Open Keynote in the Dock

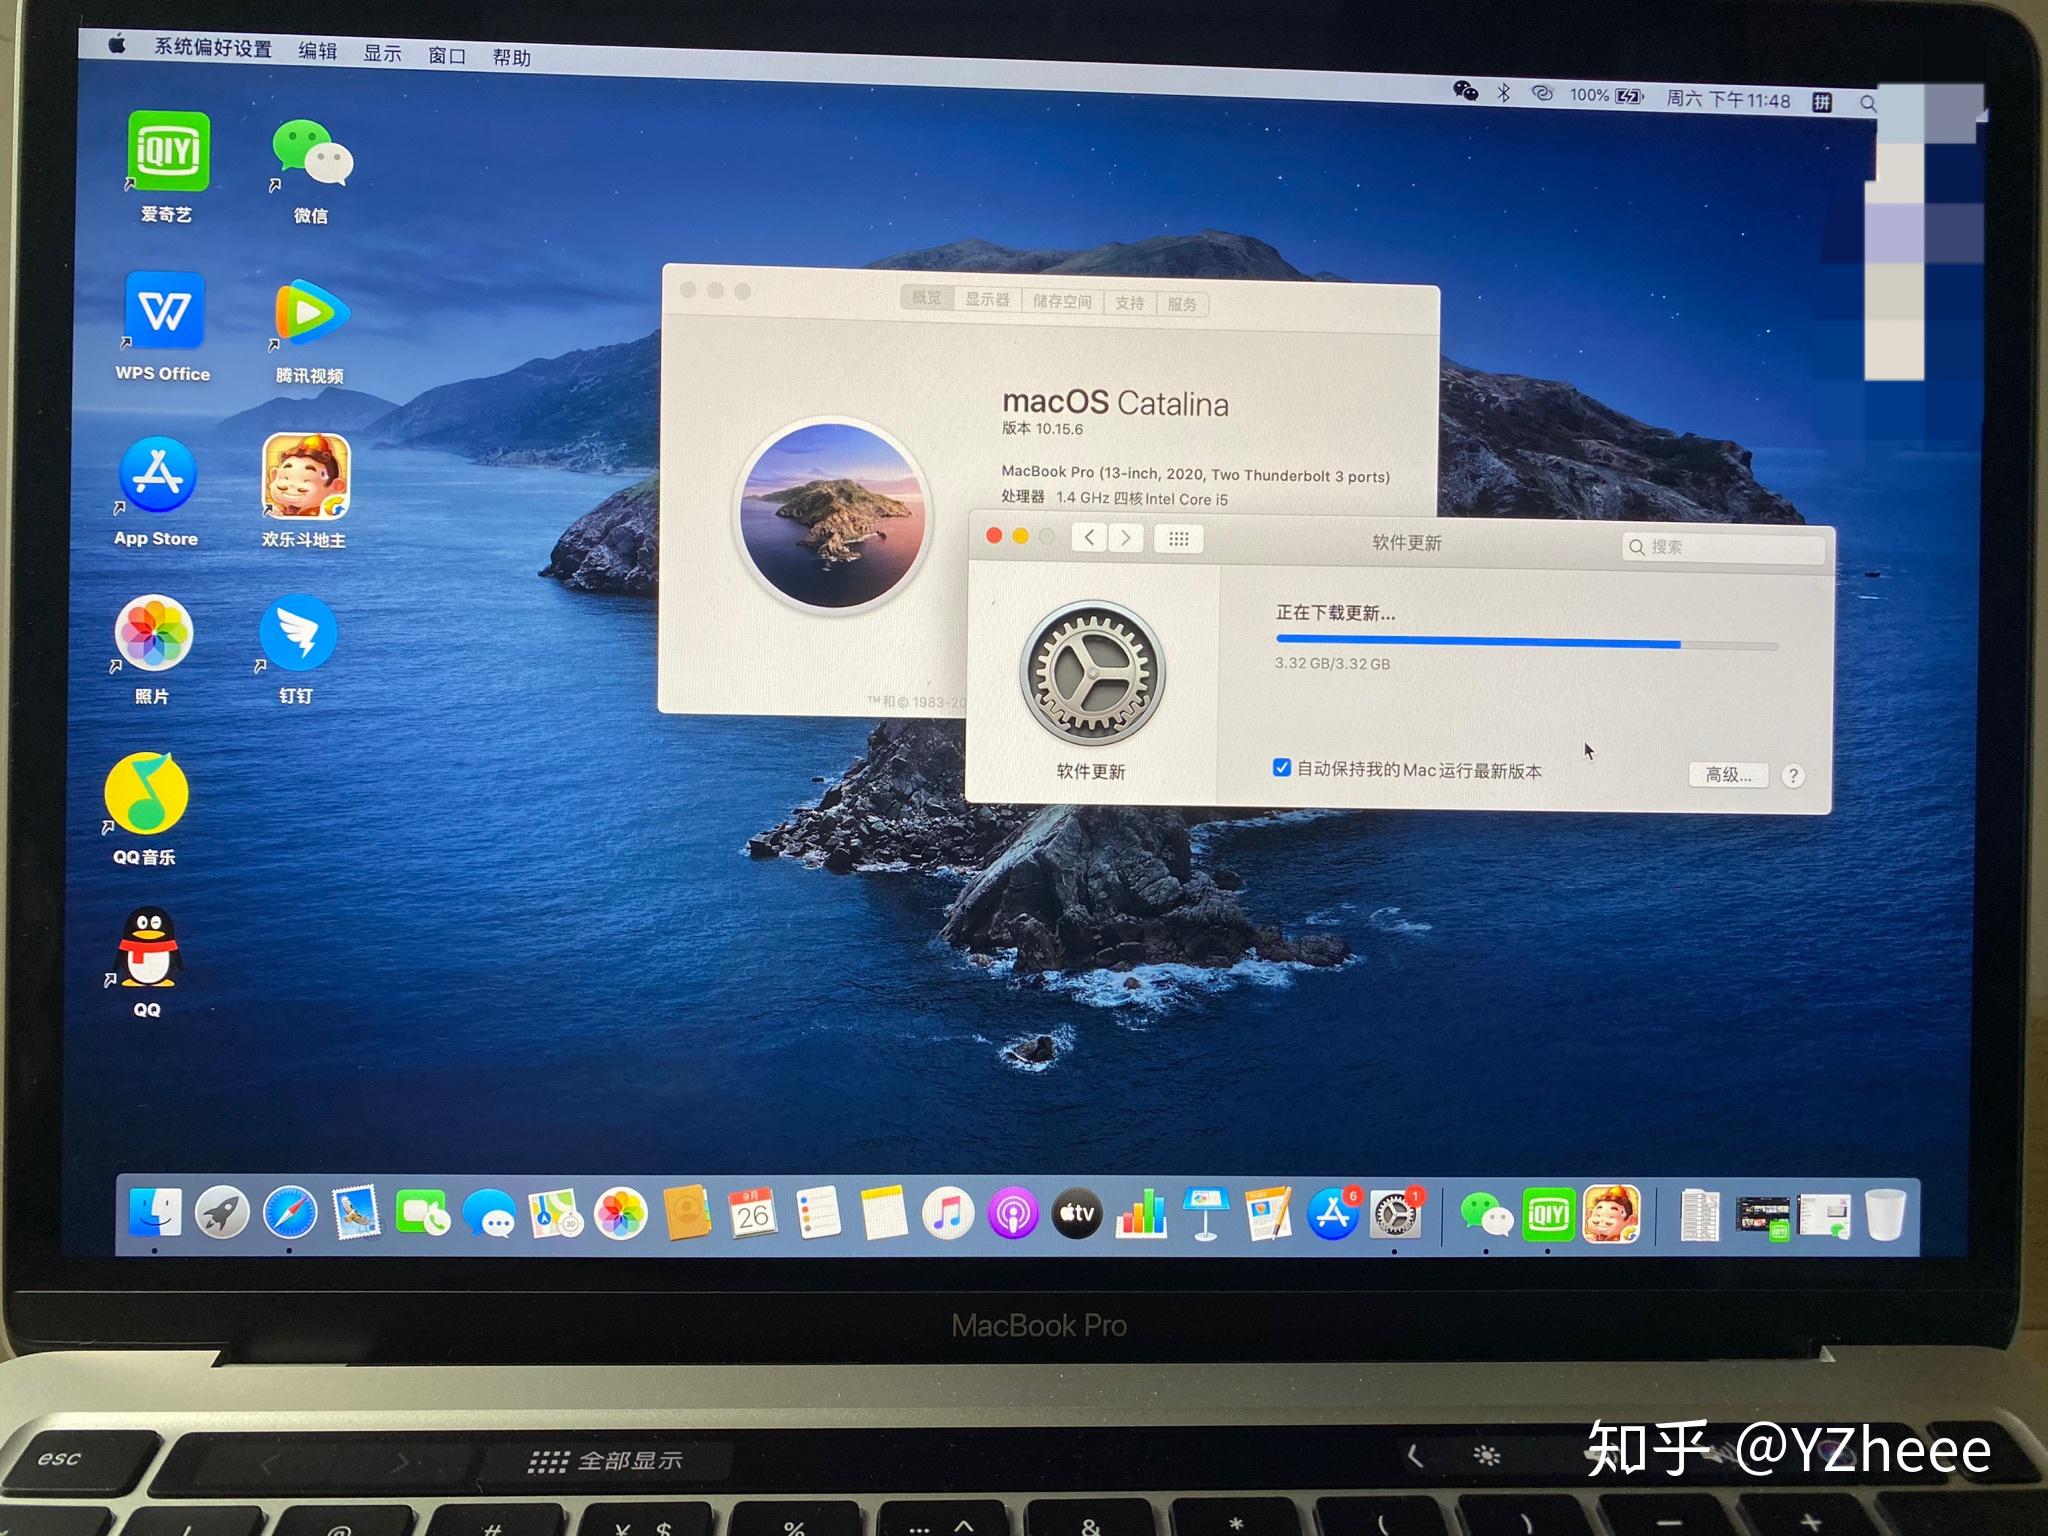pyautogui.click(x=1206, y=1214)
